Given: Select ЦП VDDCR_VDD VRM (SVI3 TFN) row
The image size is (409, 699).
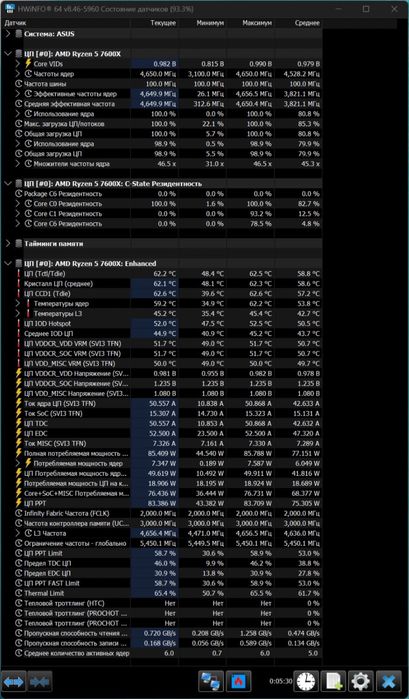Looking at the screenshot, I should (x=161, y=344).
